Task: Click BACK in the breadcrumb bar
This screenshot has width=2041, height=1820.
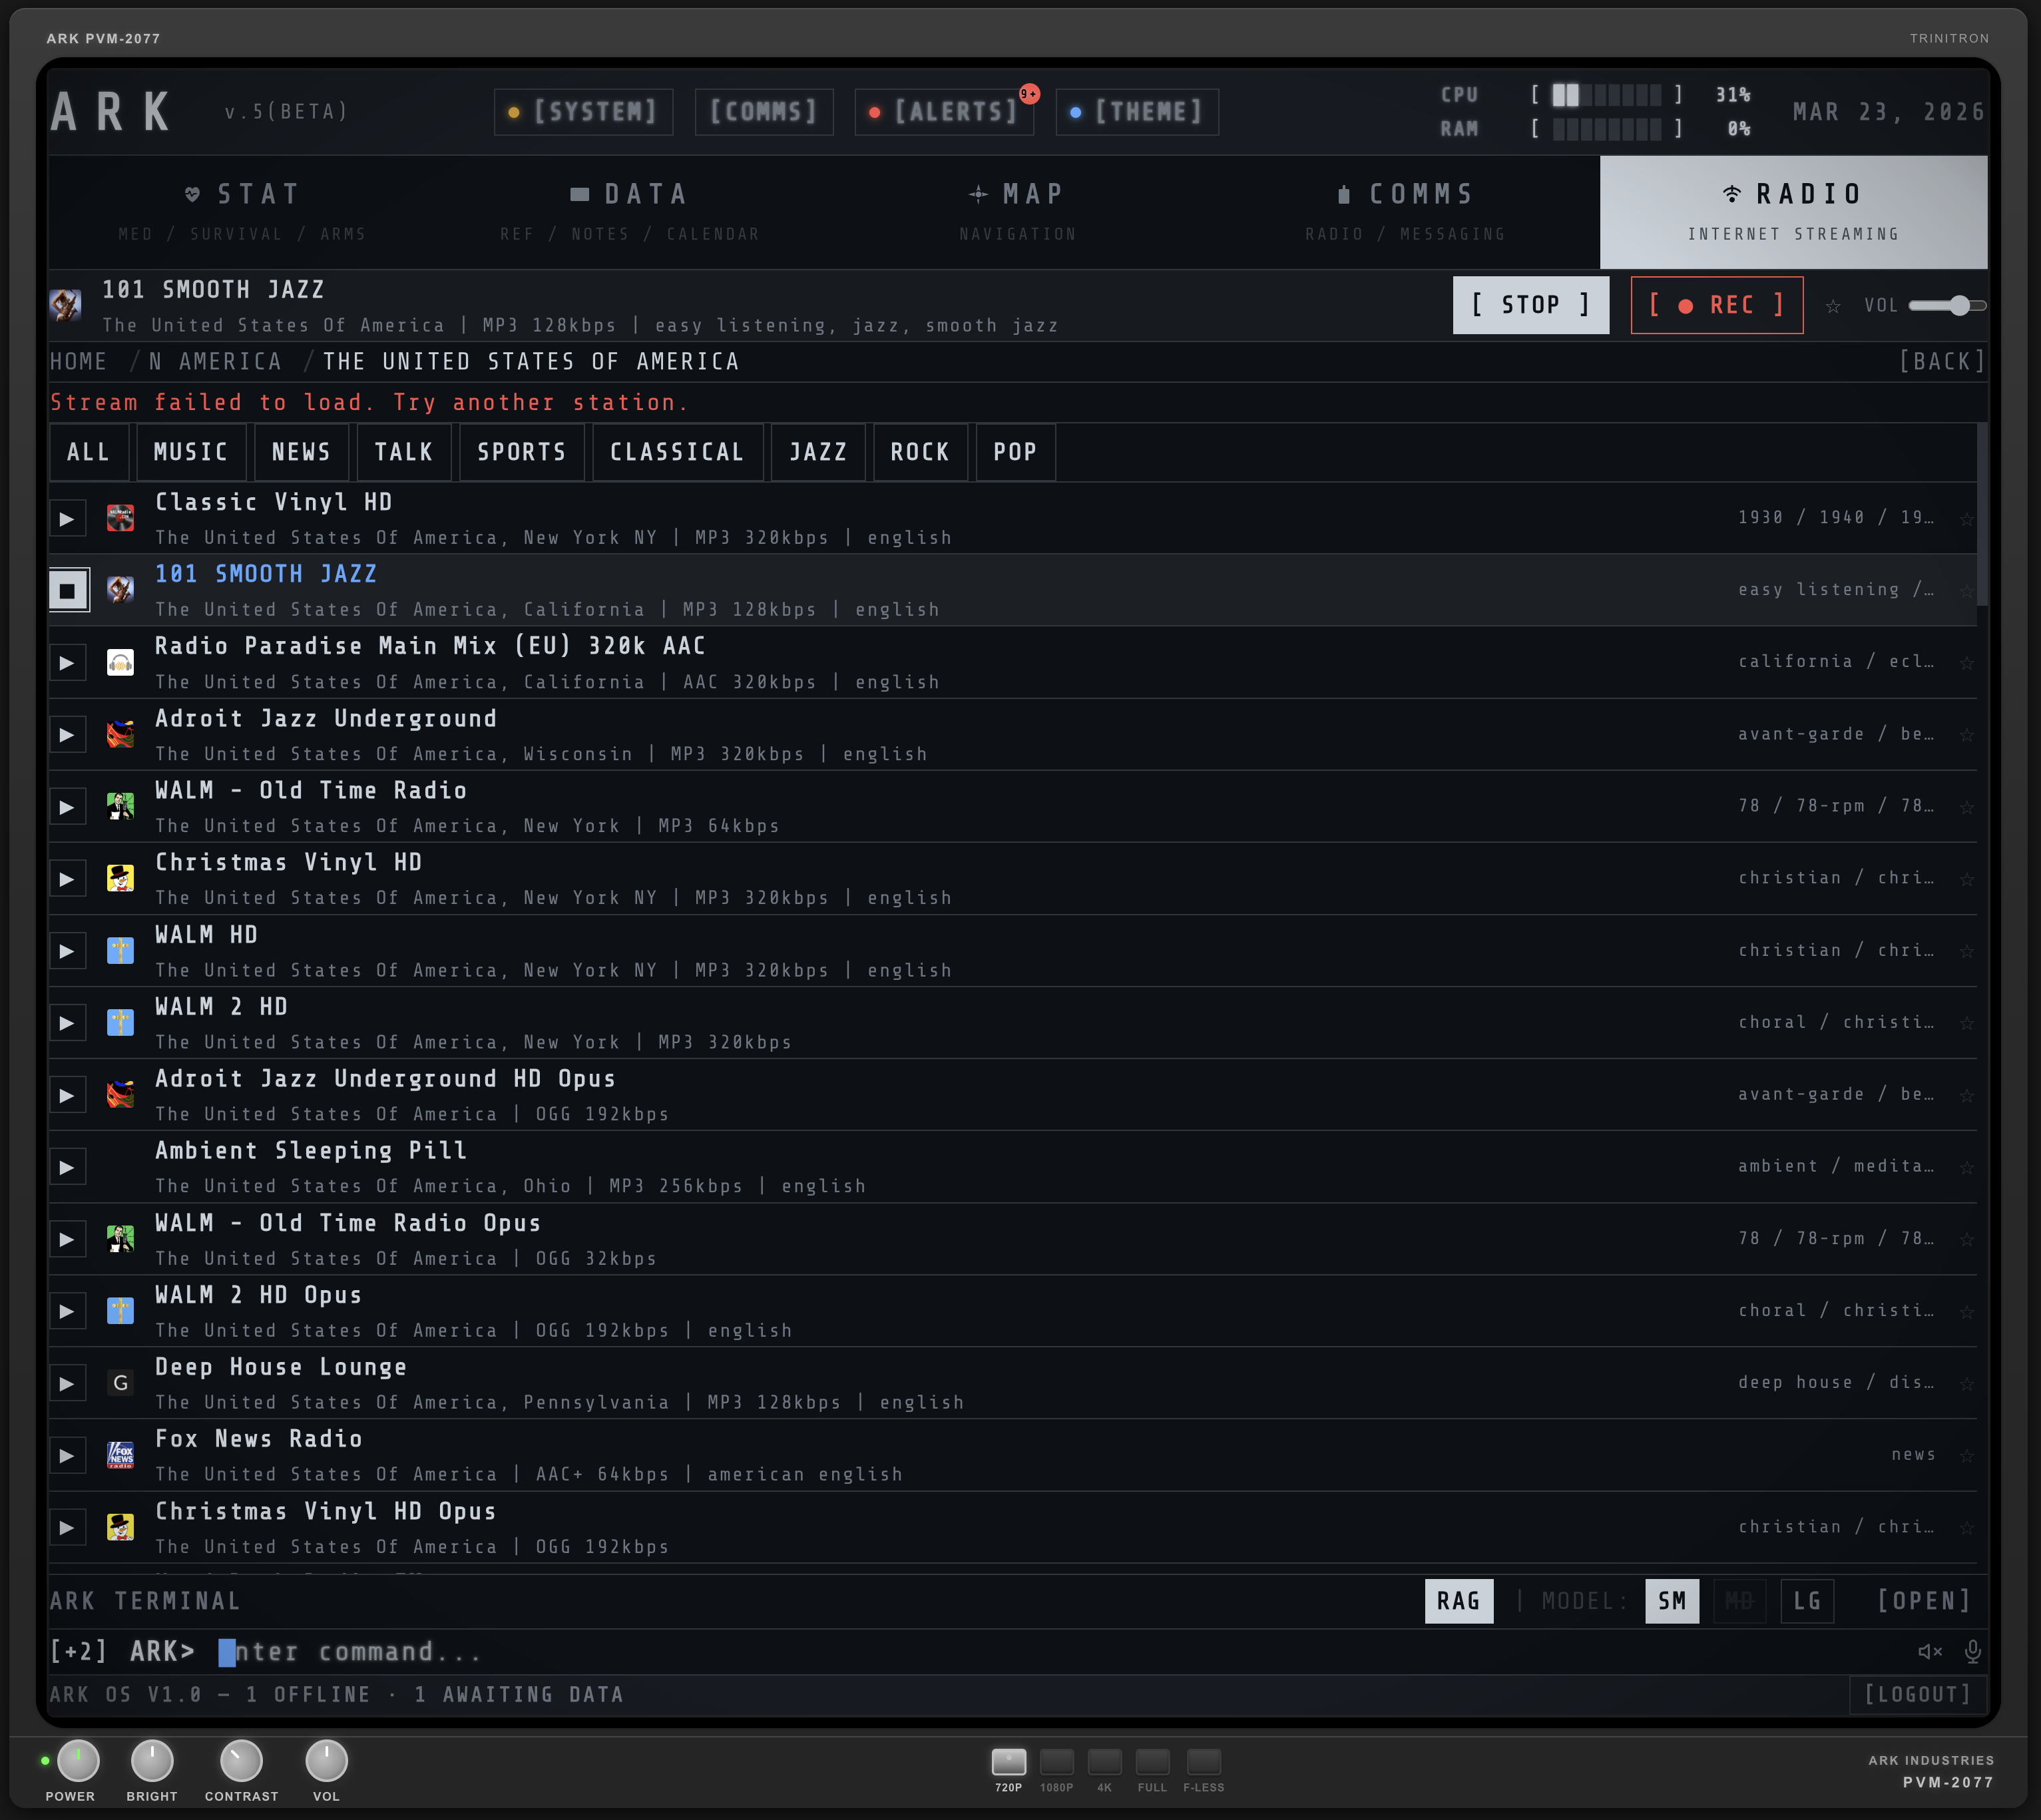Action: 1941,361
